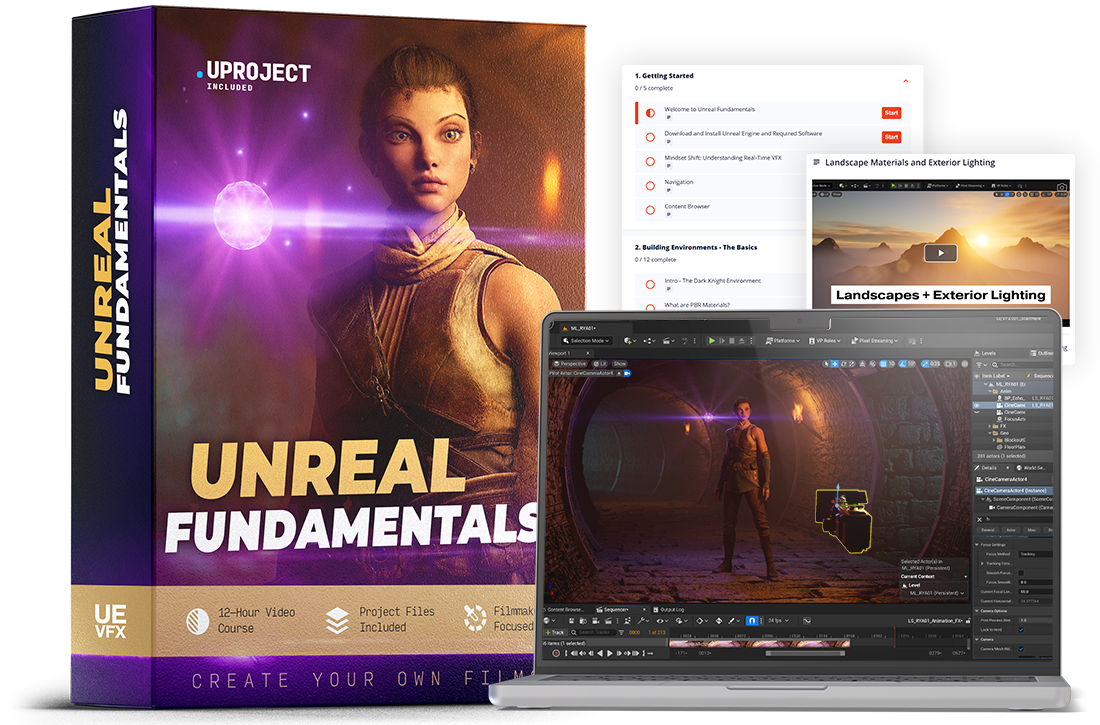Click the Sequencer play reverse button

coord(600,653)
